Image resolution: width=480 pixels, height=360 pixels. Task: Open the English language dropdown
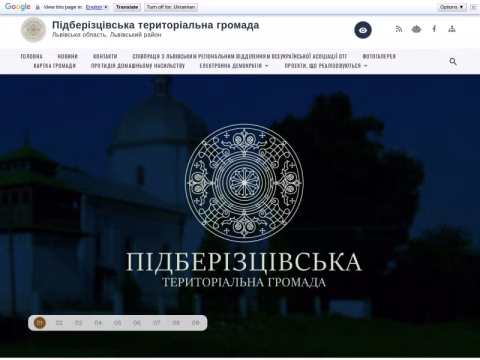pyautogui.click(x=97, y=7)
